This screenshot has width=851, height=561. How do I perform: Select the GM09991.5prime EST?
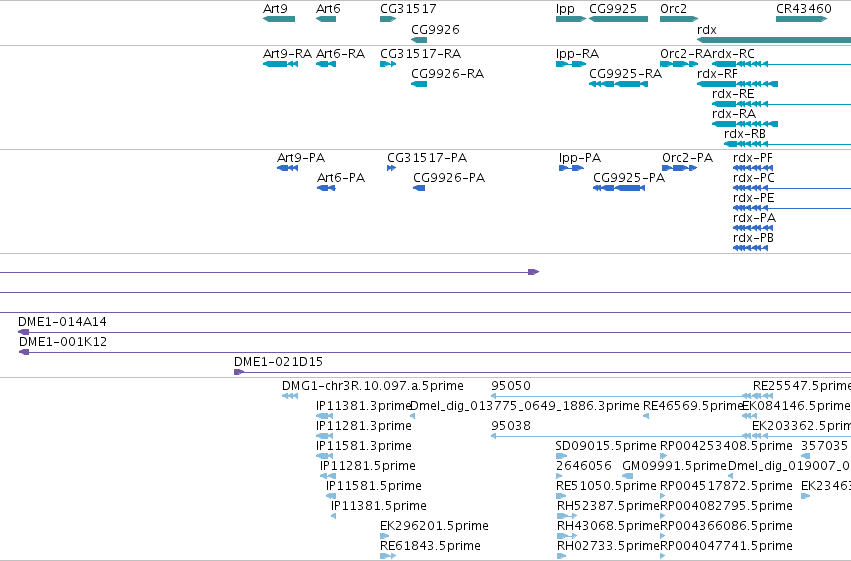tap(628, 476)
